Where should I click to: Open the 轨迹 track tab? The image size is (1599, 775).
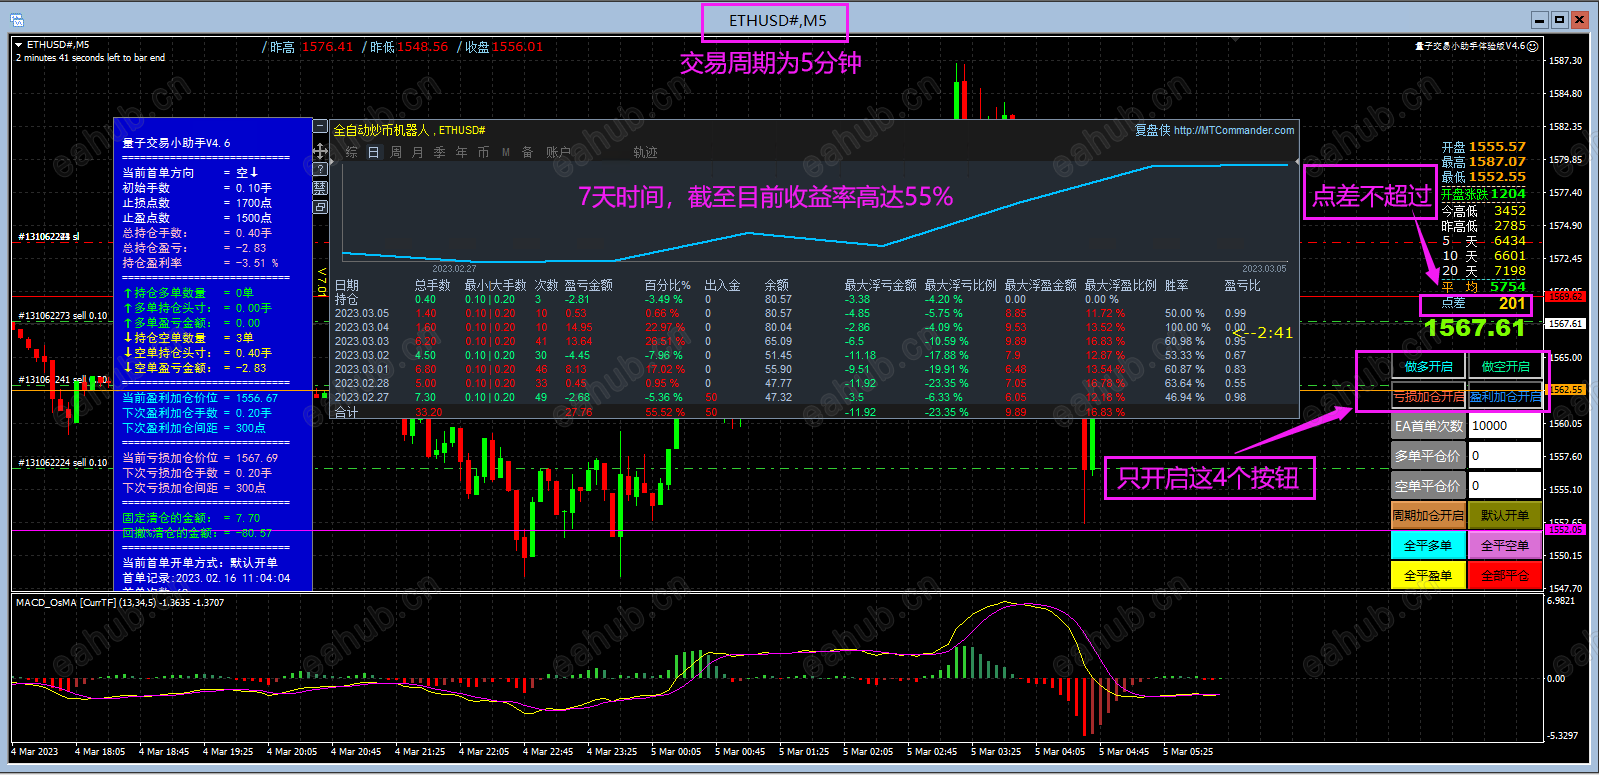coord(645,152)
